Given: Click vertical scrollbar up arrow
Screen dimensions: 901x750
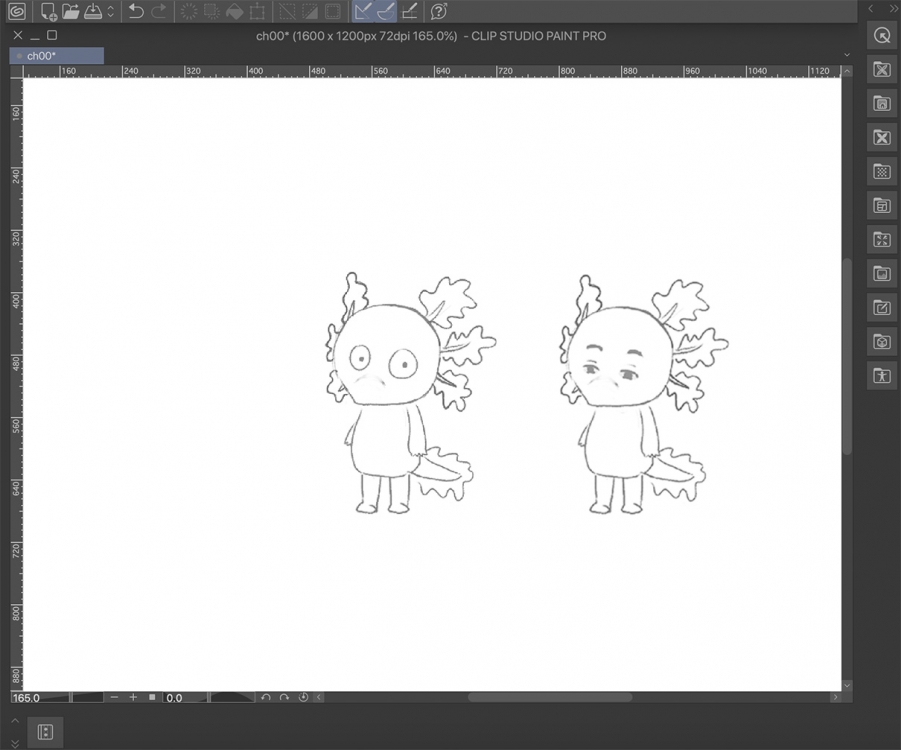Looking at the screenshot, I should [x=846, y=71].
